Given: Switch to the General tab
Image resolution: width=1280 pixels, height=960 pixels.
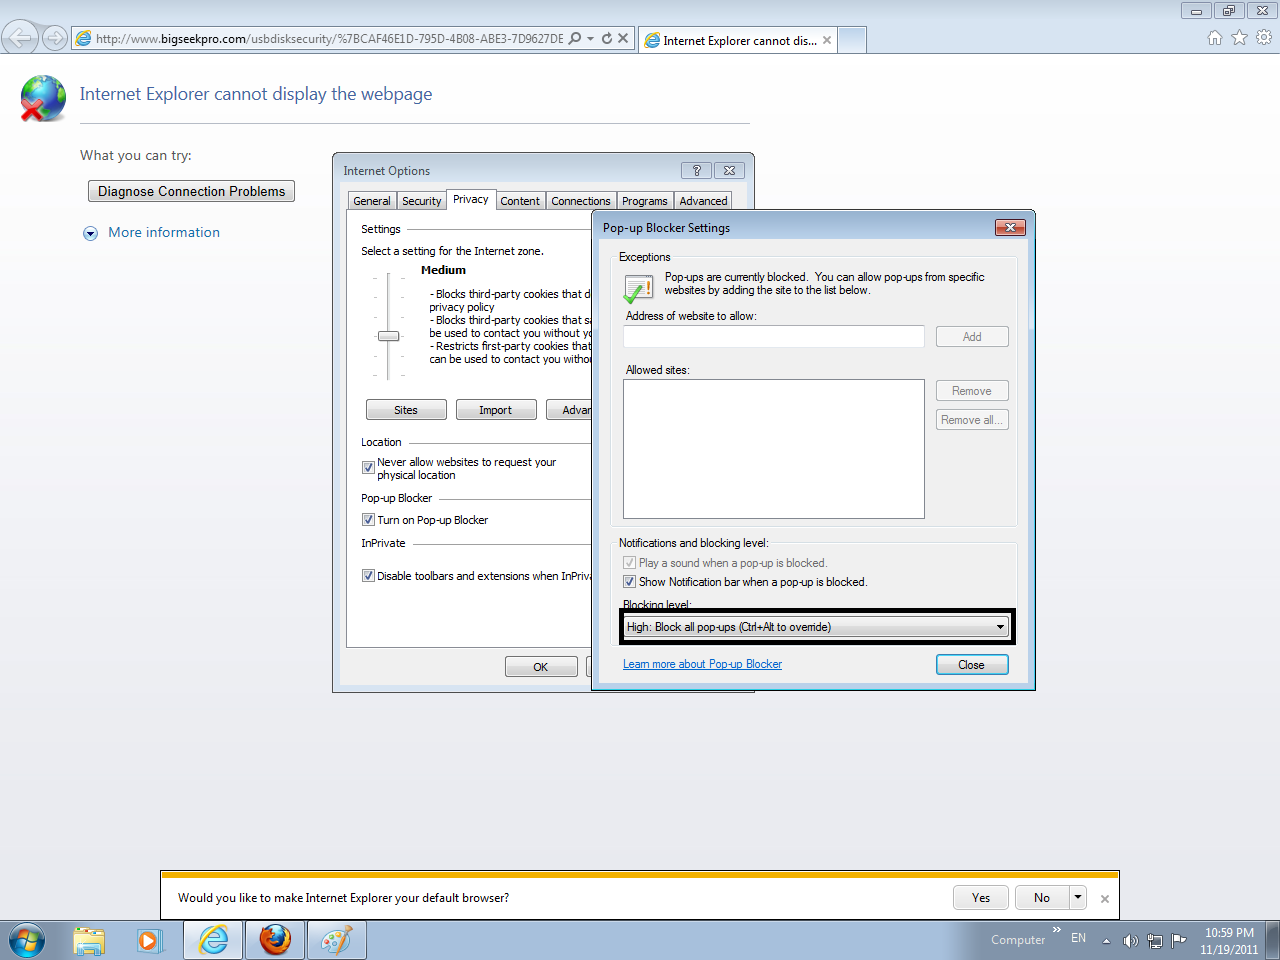Looking at the screenshot, I should coord(372,201).
